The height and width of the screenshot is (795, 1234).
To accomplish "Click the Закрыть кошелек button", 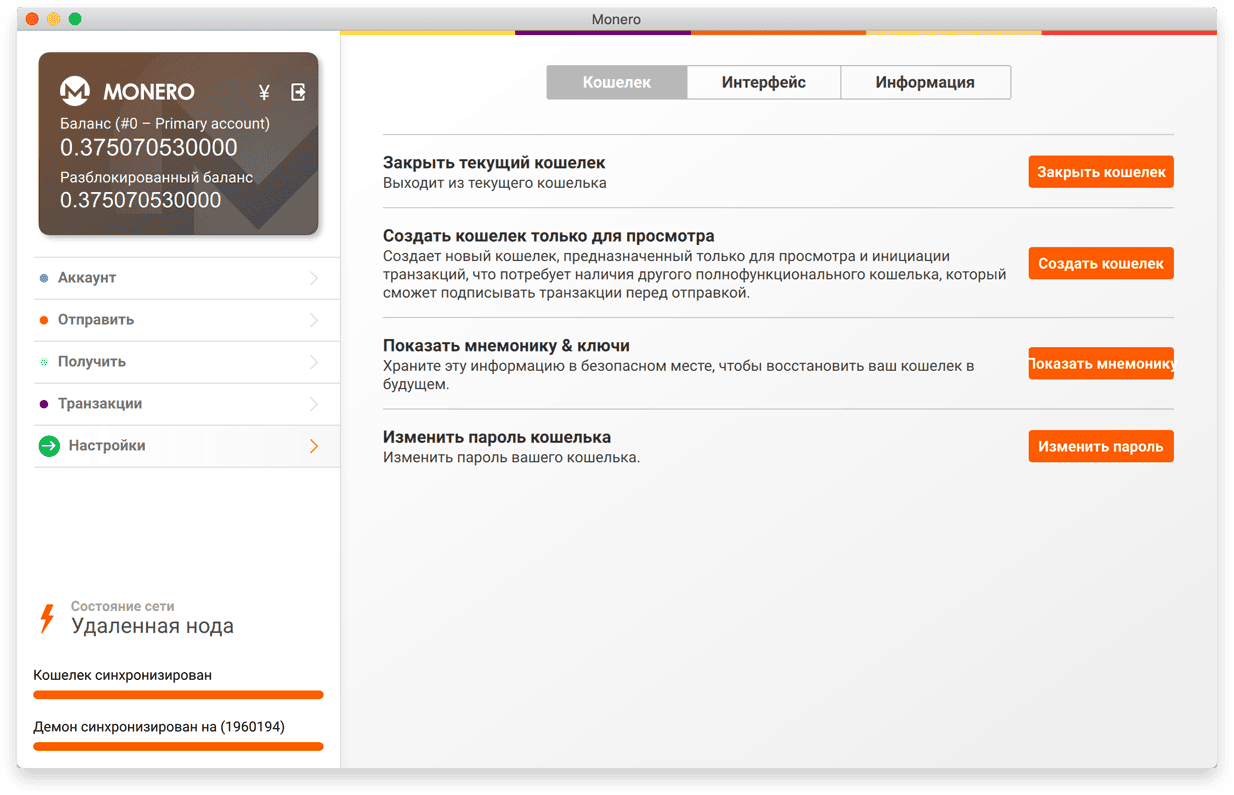I will 1101,172.
